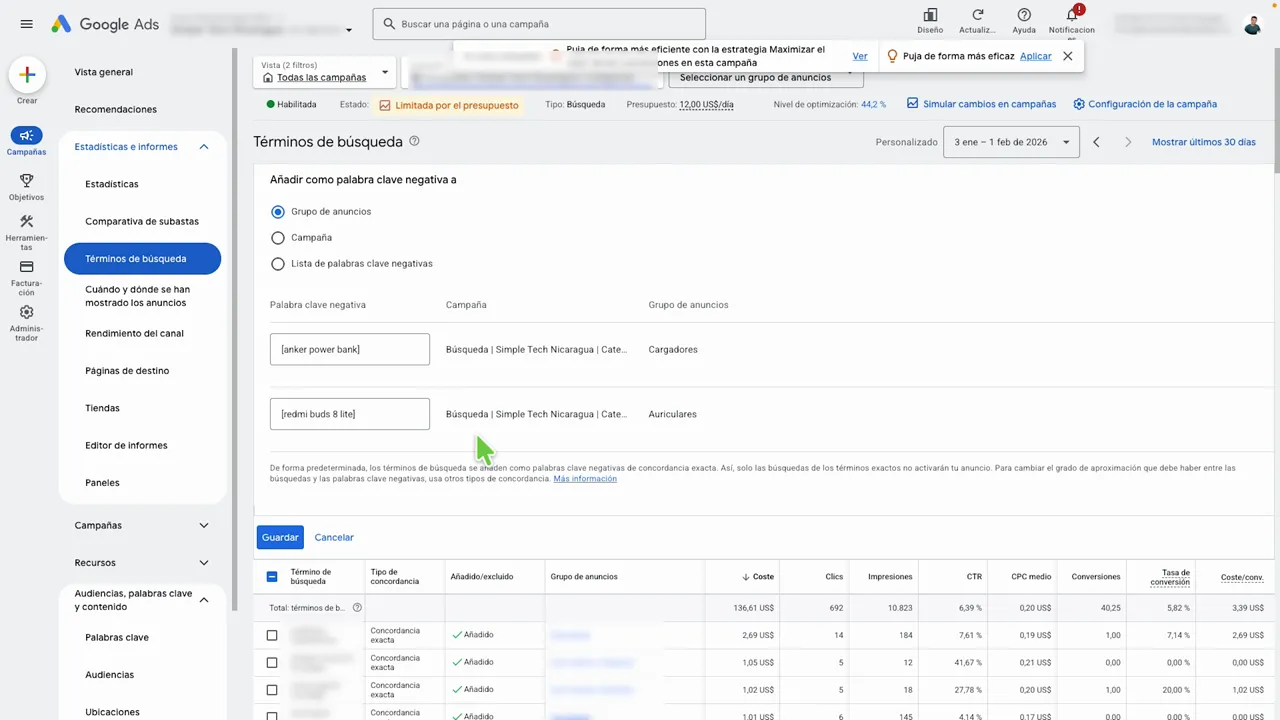Screen dimensions: 1280x720
Task: Click the Guardar button
Action: 280,537
